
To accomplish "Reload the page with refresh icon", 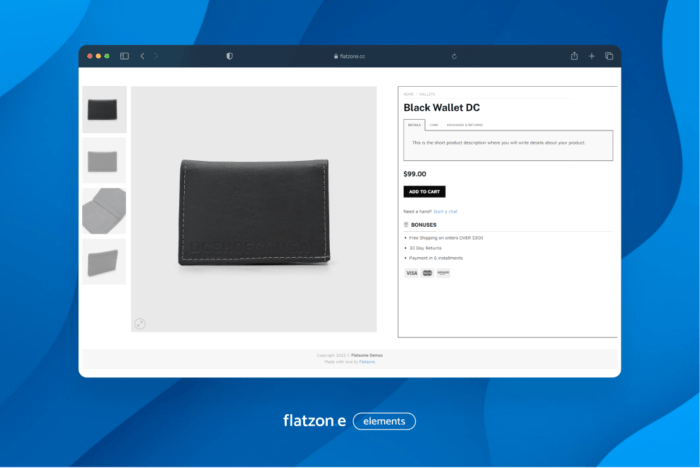I will point(454,56).
